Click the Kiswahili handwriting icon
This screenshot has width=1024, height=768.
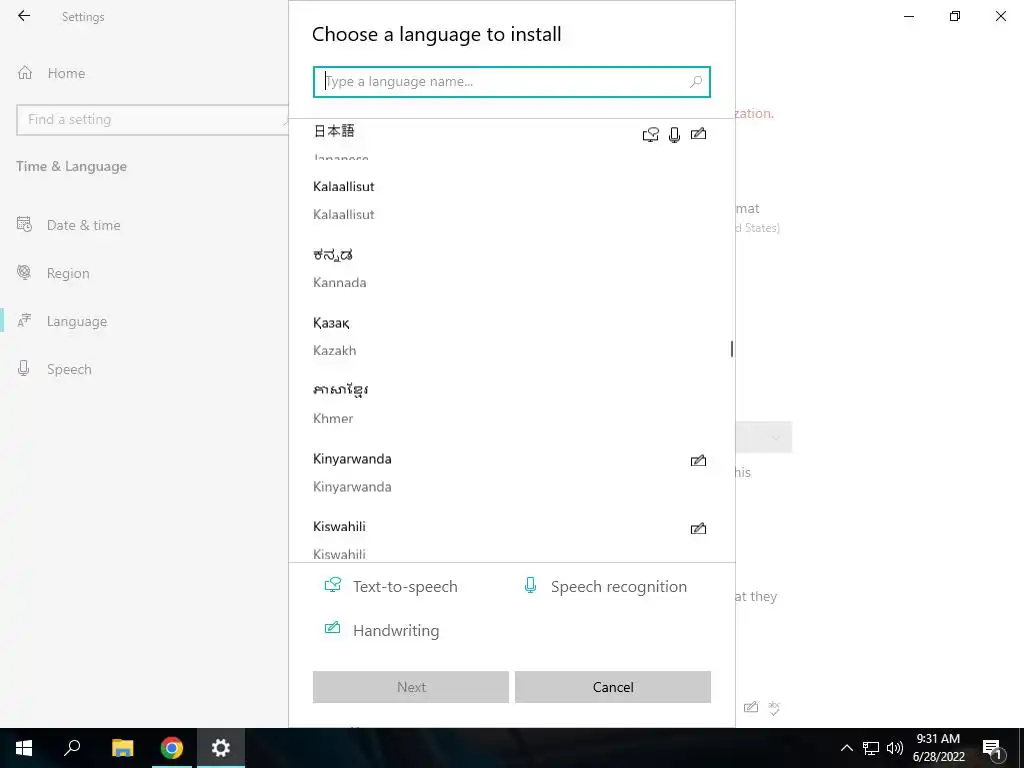pyautogui.click(x=698, y=528)
